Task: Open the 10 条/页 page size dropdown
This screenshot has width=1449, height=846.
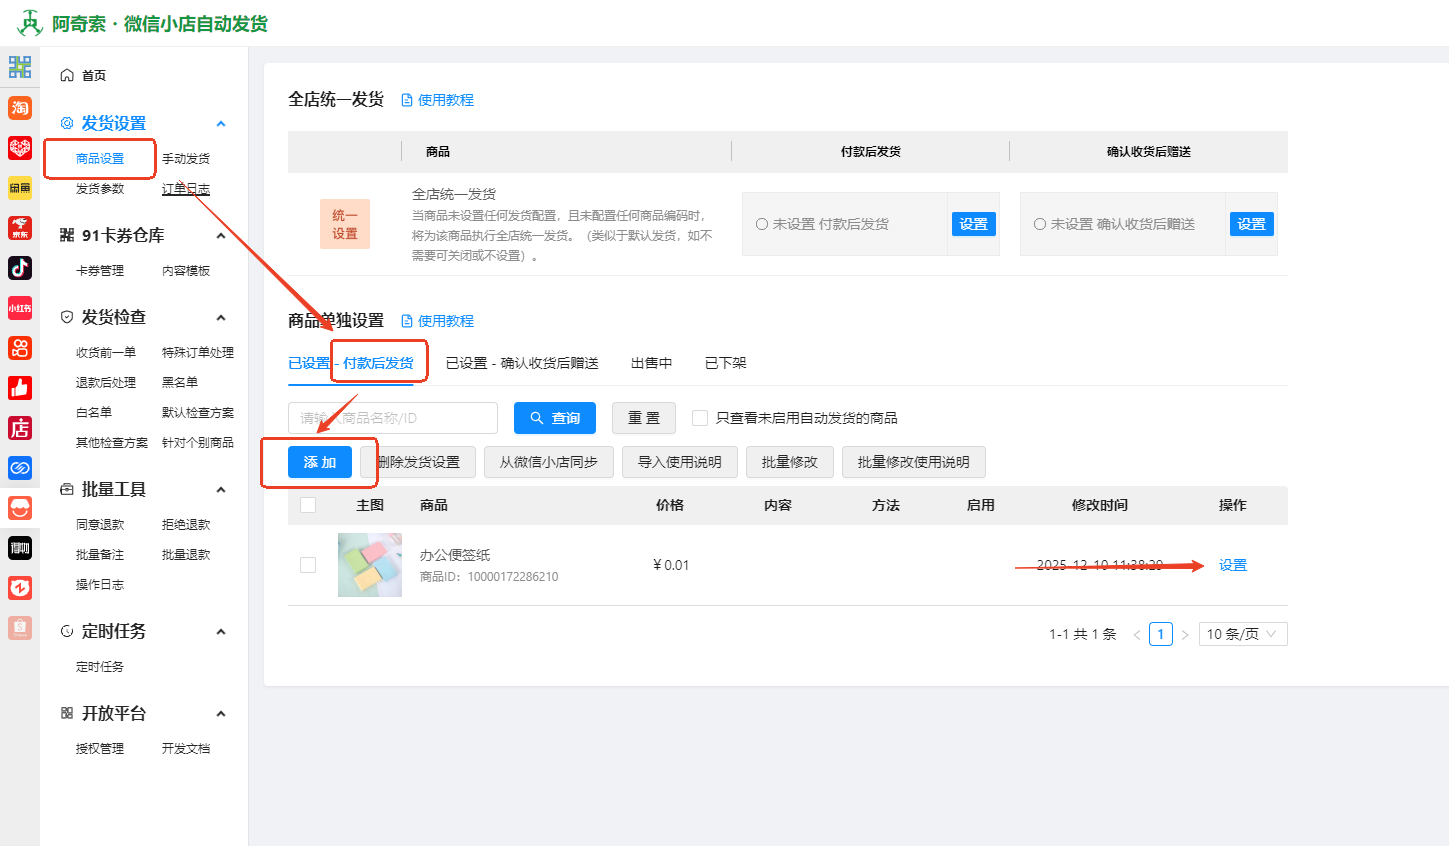Action: tap(1242, 634)
